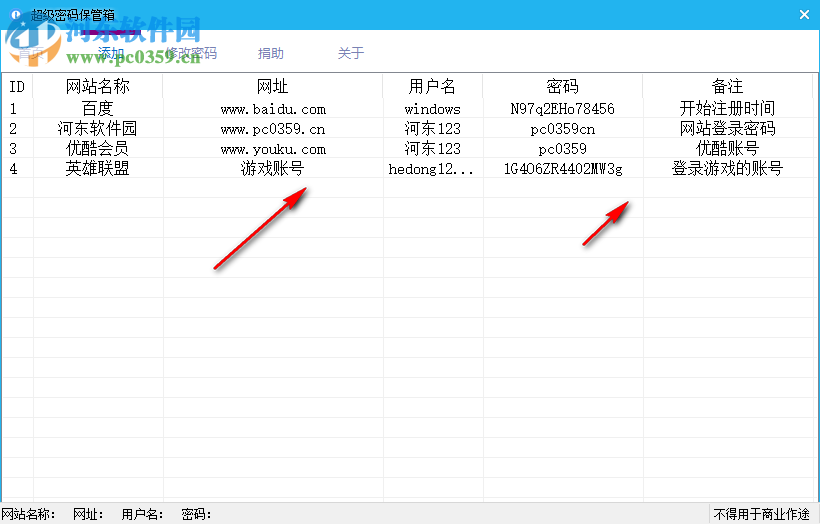Image resolution: width=820 pixels, height=524 pixels.
Task: Select the 登录游戏的账号 remark cell
Action: tap(727, 168)
